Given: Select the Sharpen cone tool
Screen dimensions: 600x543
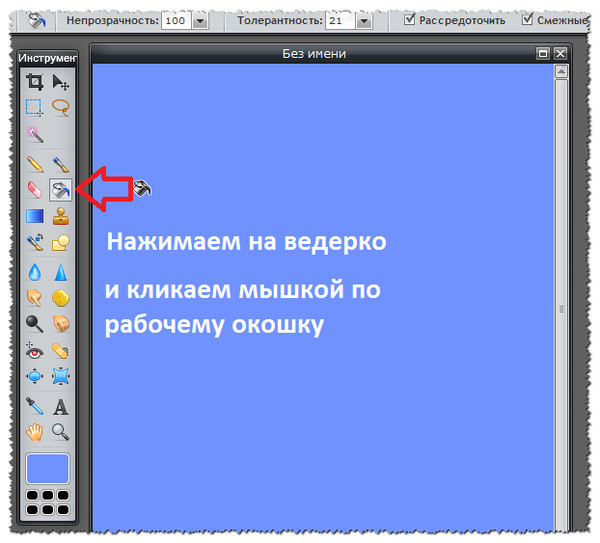Looking at the screenshot, I should pos(60,273).
